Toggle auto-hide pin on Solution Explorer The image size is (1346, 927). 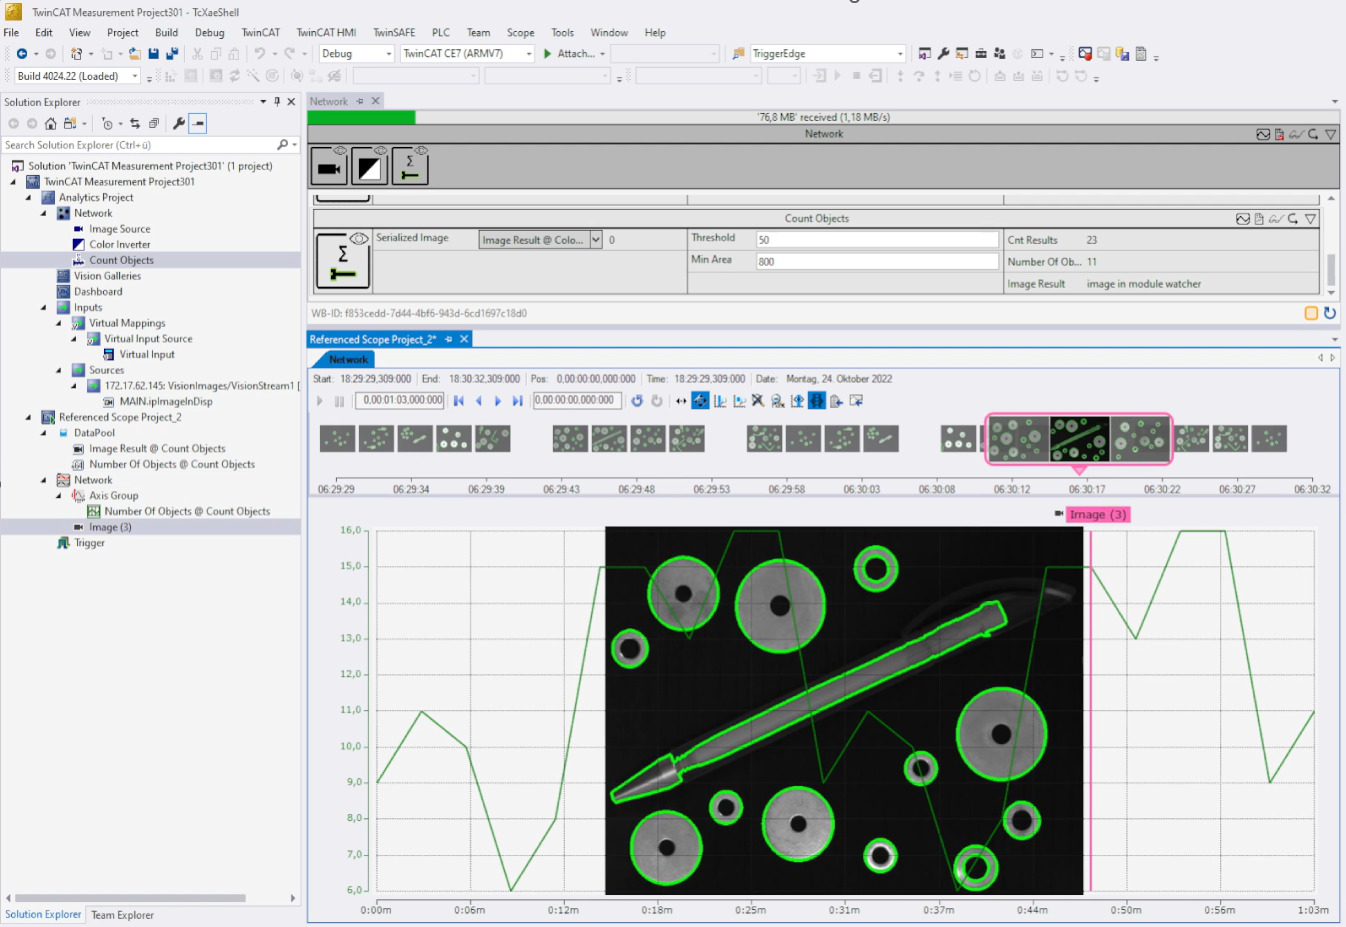[x=276, y=101]
